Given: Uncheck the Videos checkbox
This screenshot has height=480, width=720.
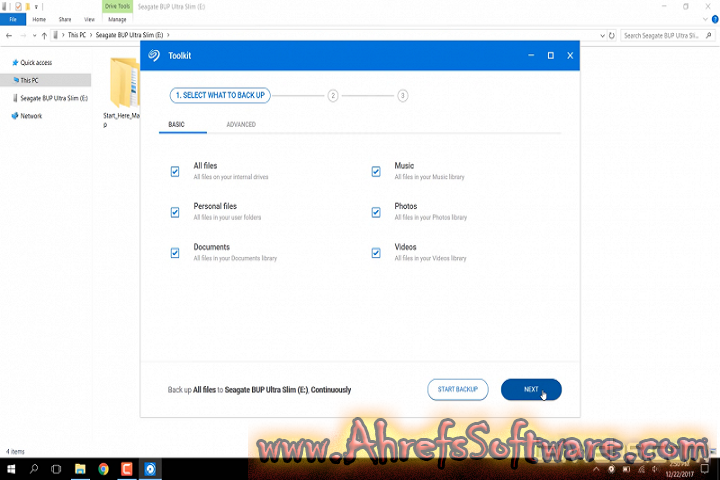Looking at the screenshot, I should coord(376,253).
